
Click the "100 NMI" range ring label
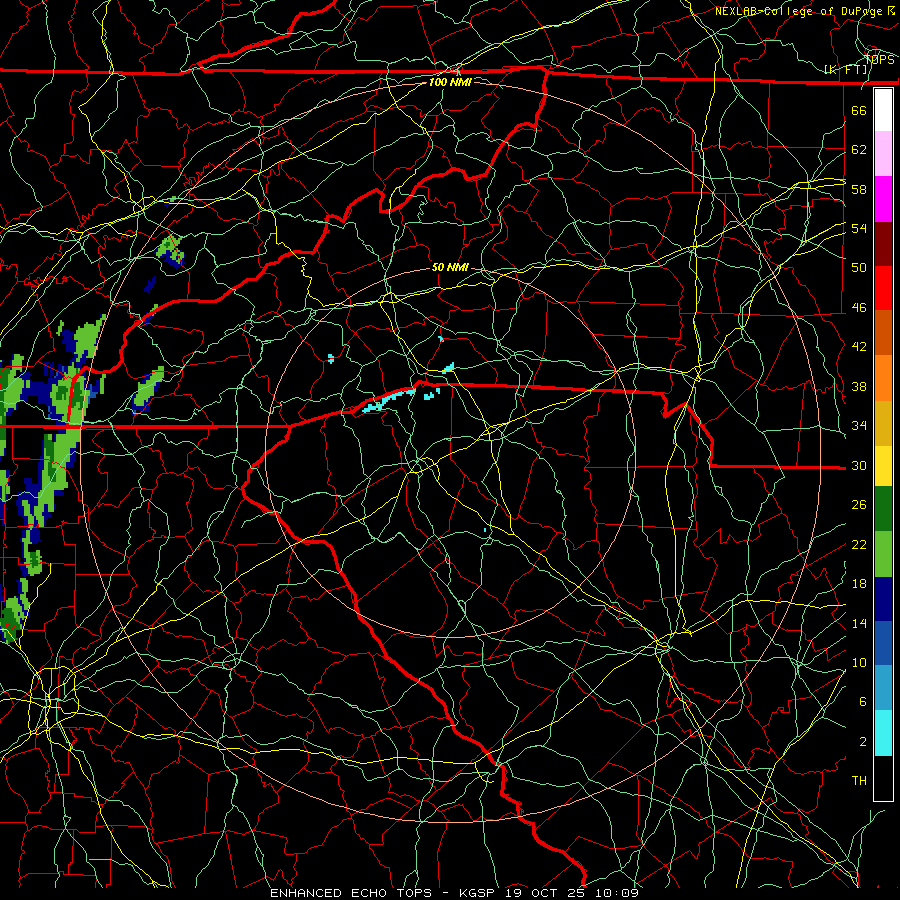point(450,82)
